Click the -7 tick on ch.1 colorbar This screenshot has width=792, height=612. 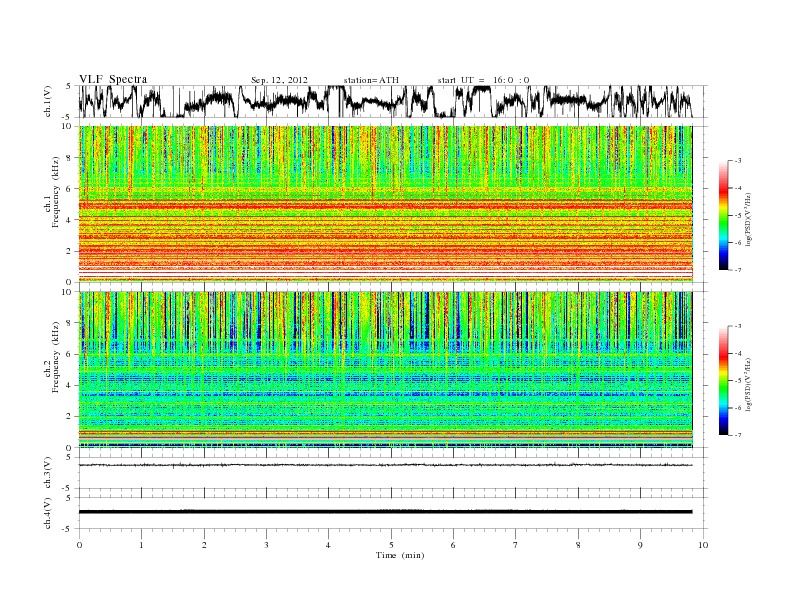click(738, 270)
